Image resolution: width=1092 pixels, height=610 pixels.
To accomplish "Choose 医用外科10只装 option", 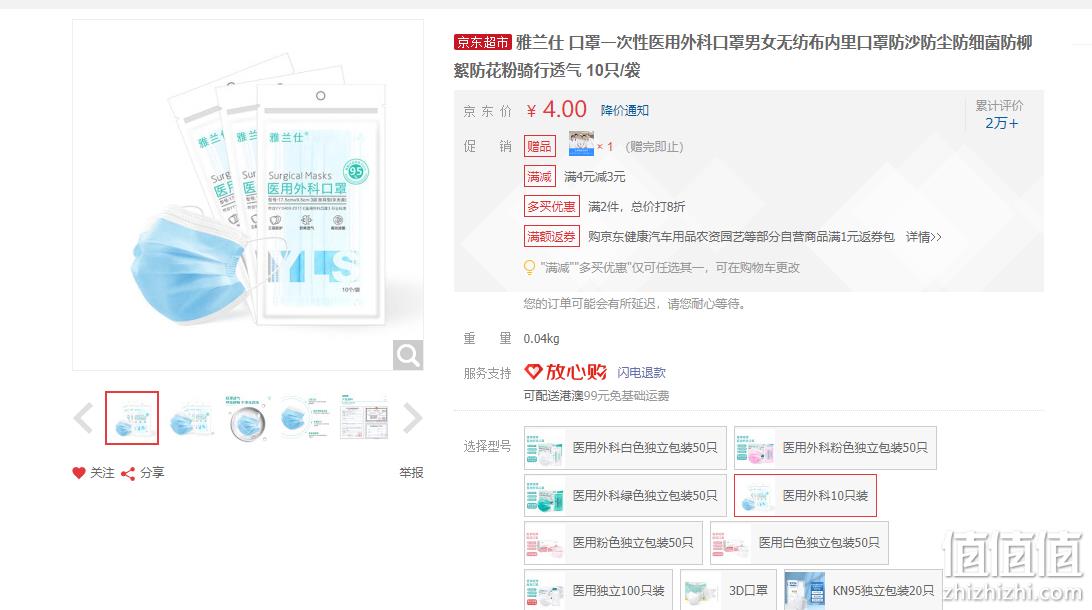I will (805, 496).
